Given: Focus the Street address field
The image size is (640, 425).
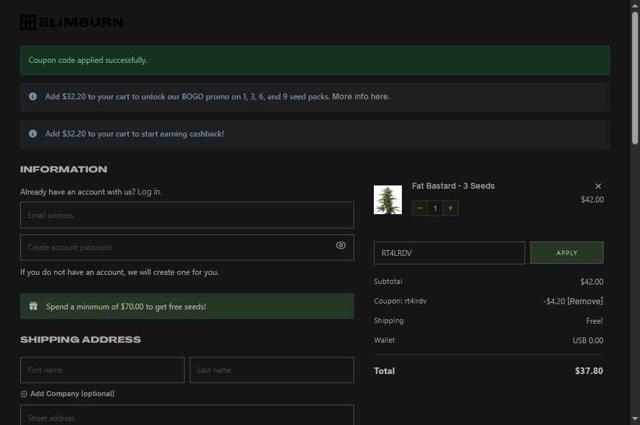Looking at the screenshot, I should [187, 415].
